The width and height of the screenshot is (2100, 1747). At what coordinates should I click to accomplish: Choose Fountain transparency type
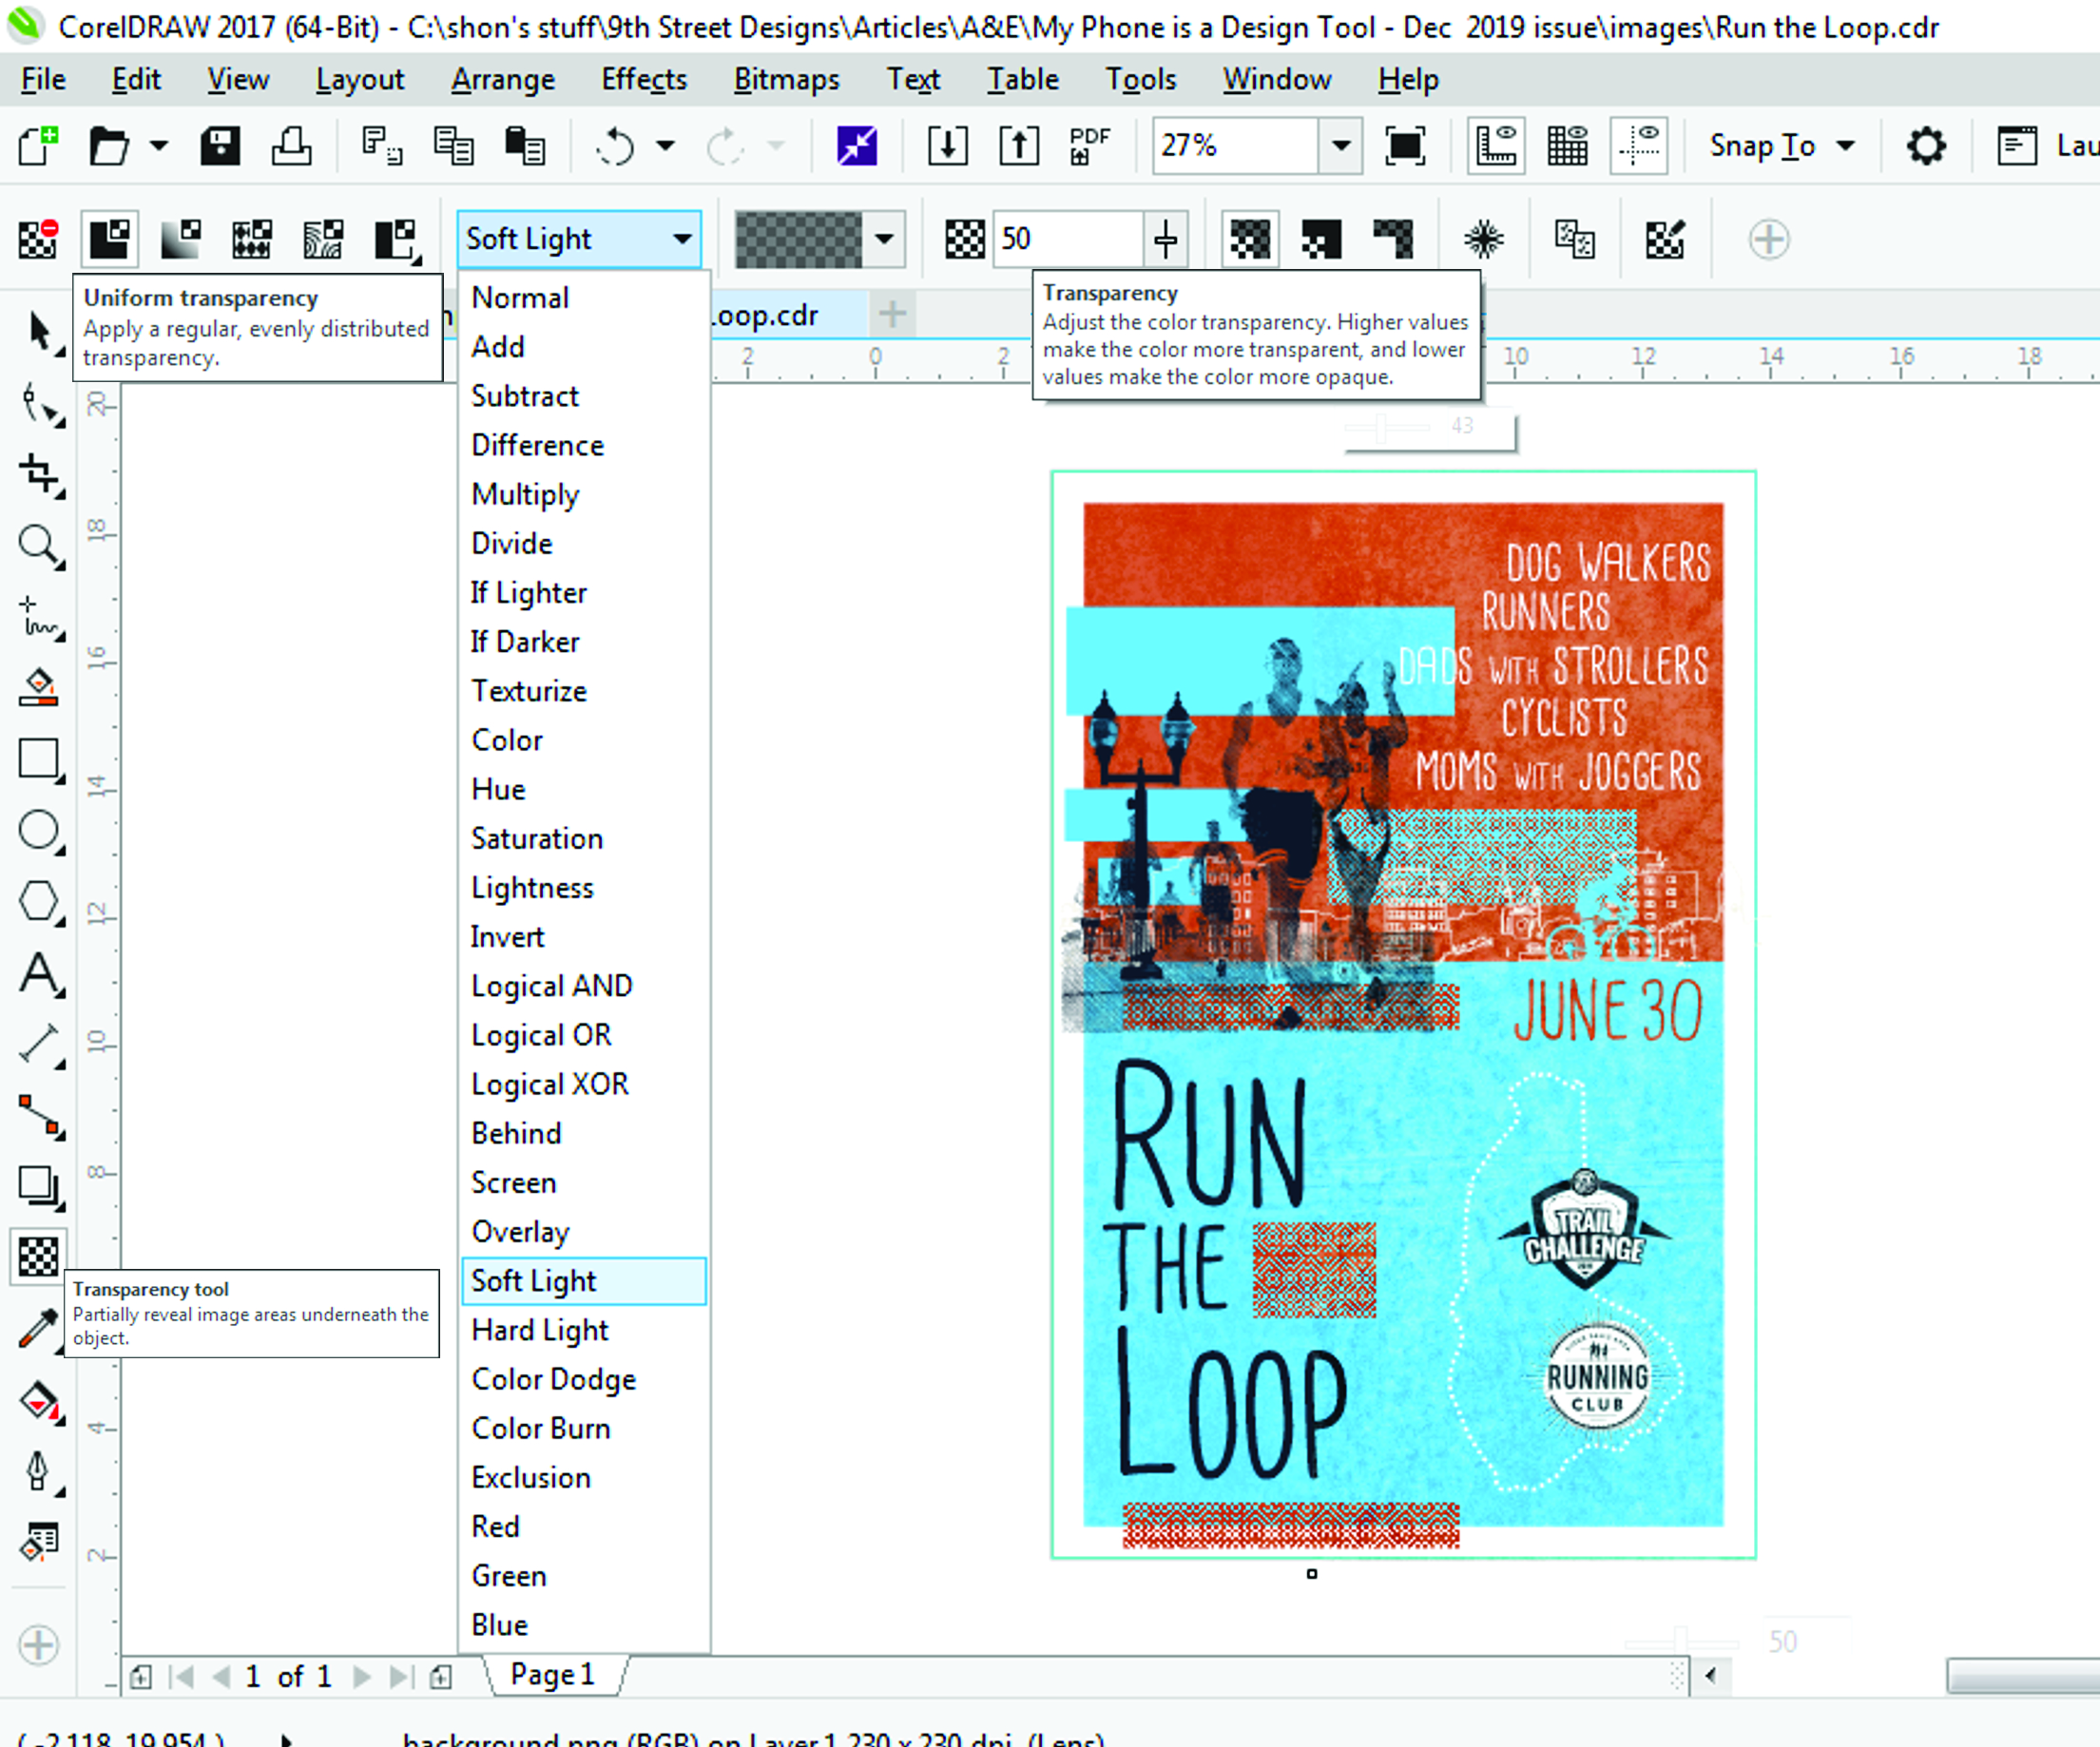click(x=181, y=239)
